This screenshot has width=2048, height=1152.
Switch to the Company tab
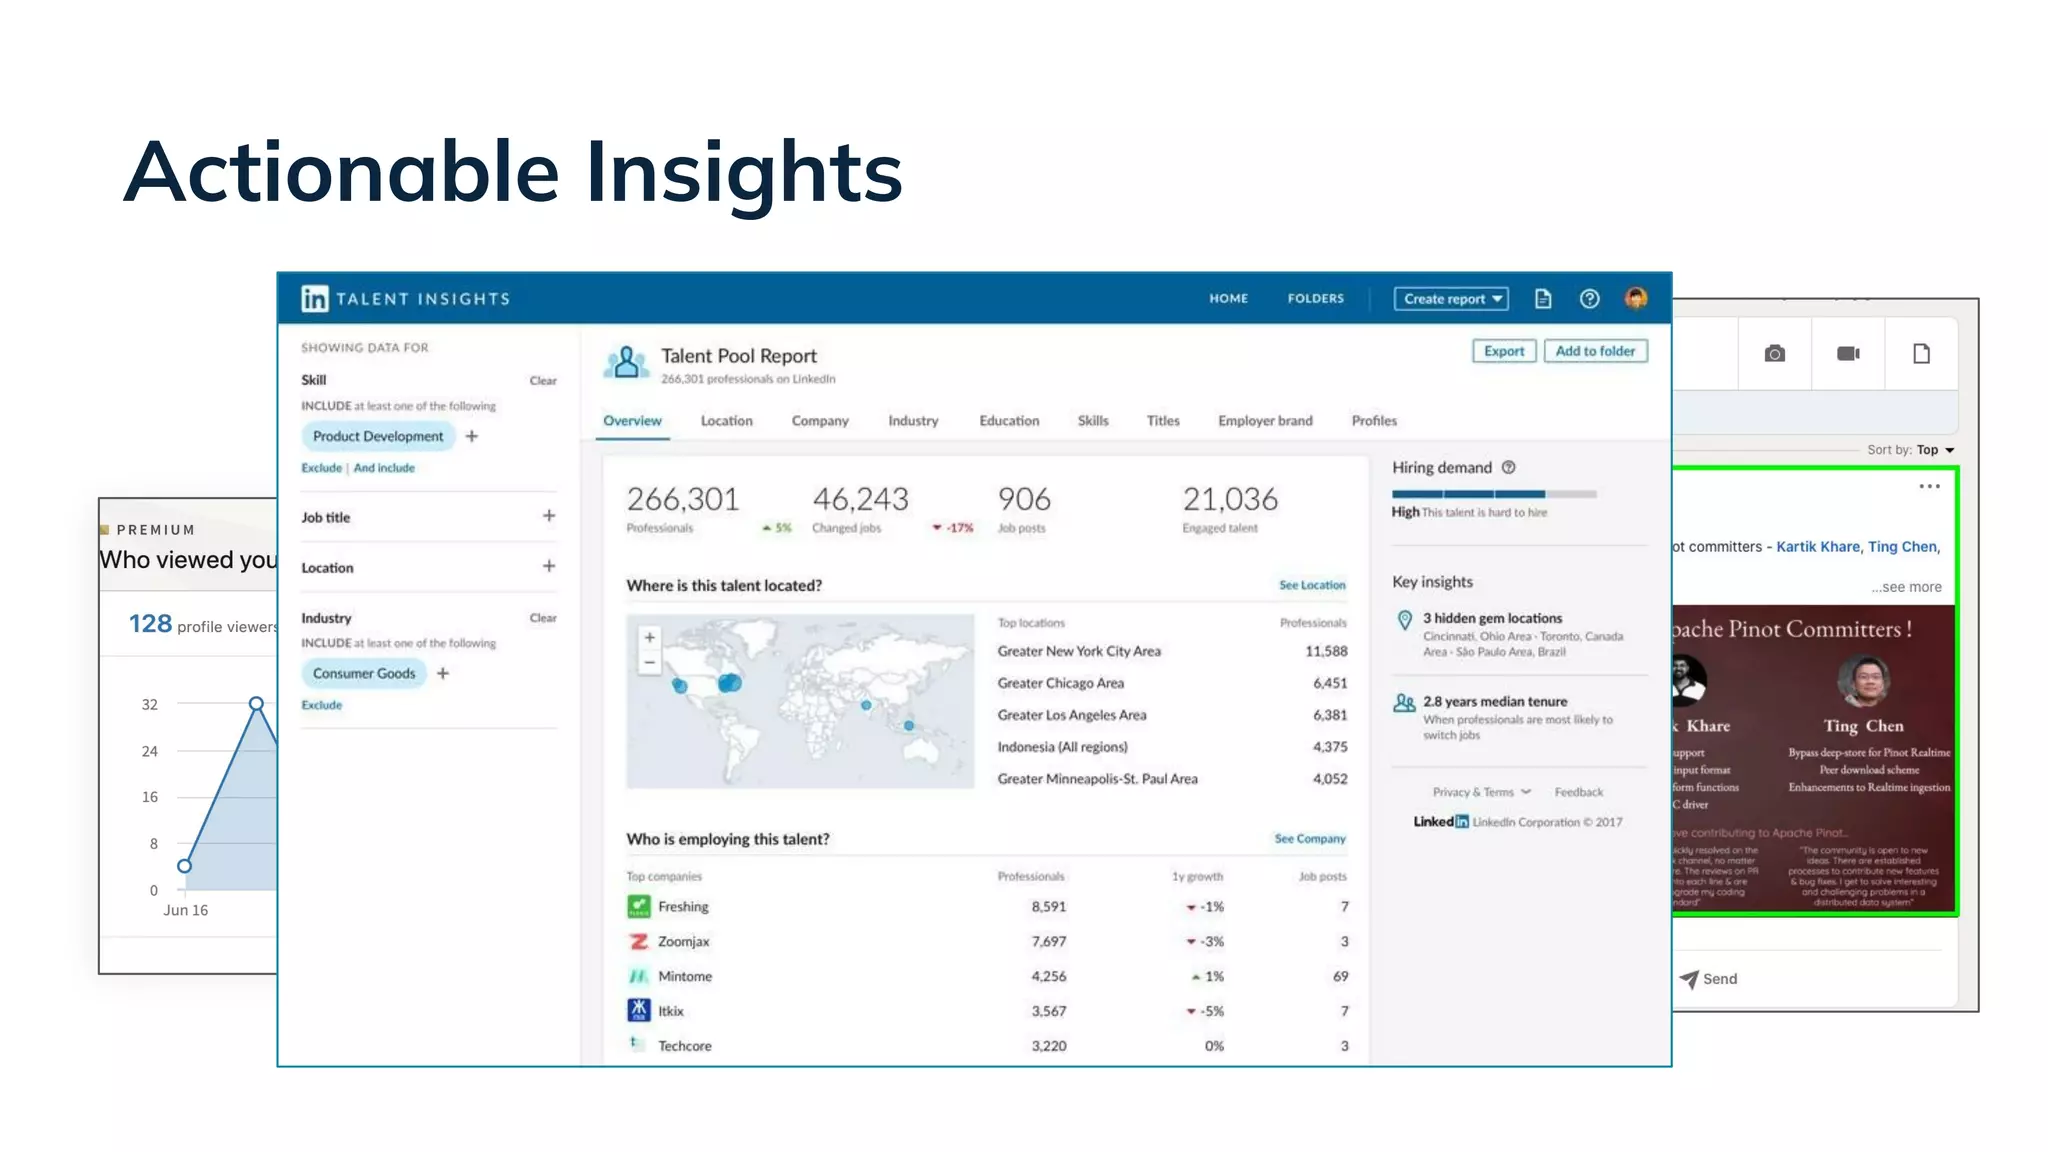820,421
